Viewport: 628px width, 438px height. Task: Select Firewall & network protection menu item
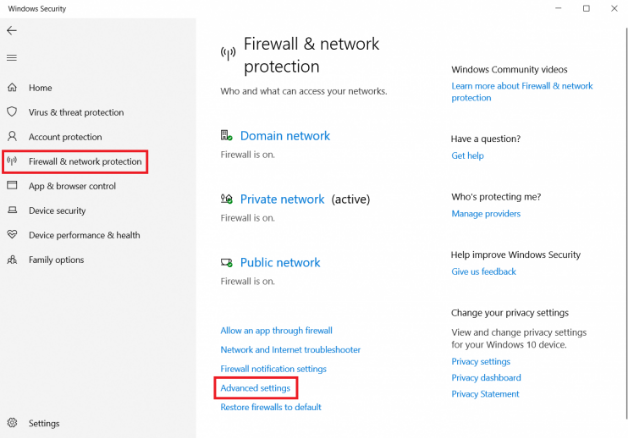point(75,162)
